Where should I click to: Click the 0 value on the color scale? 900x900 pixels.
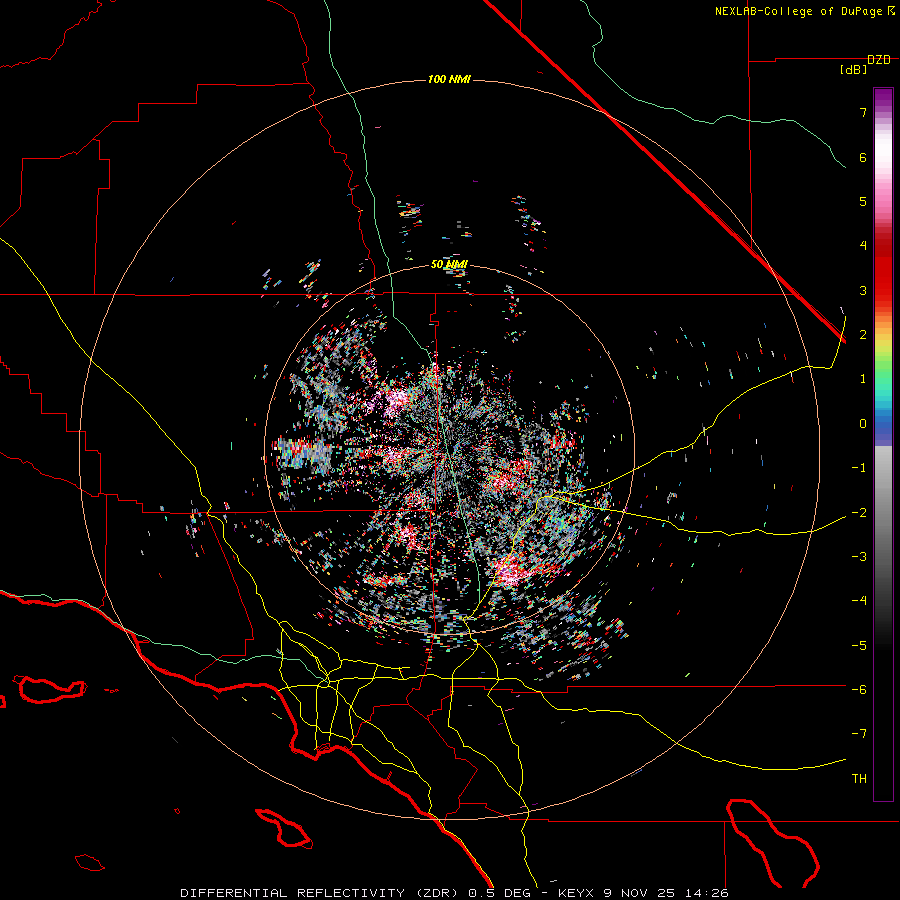tap(863, 424)
